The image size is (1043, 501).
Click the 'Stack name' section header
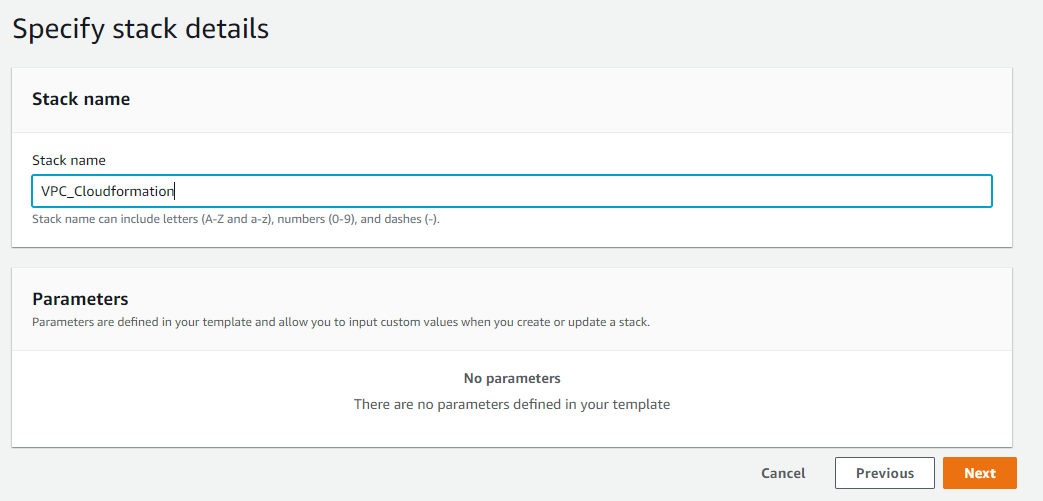[81, 99]
